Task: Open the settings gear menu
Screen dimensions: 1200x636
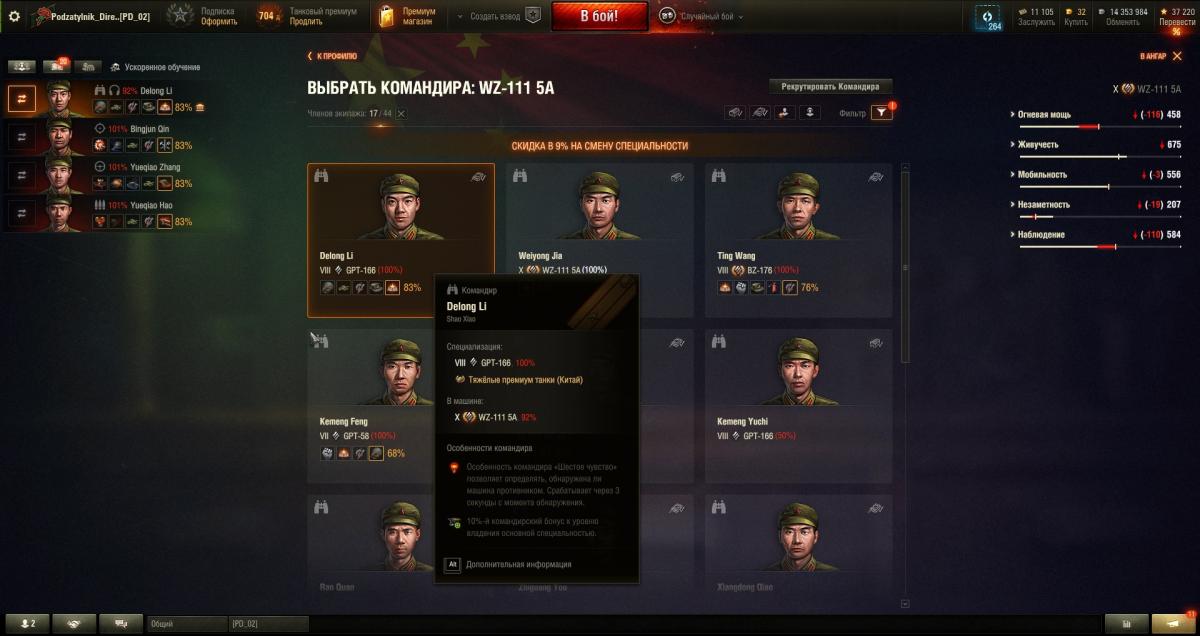Action: click(x=14, y=16)
